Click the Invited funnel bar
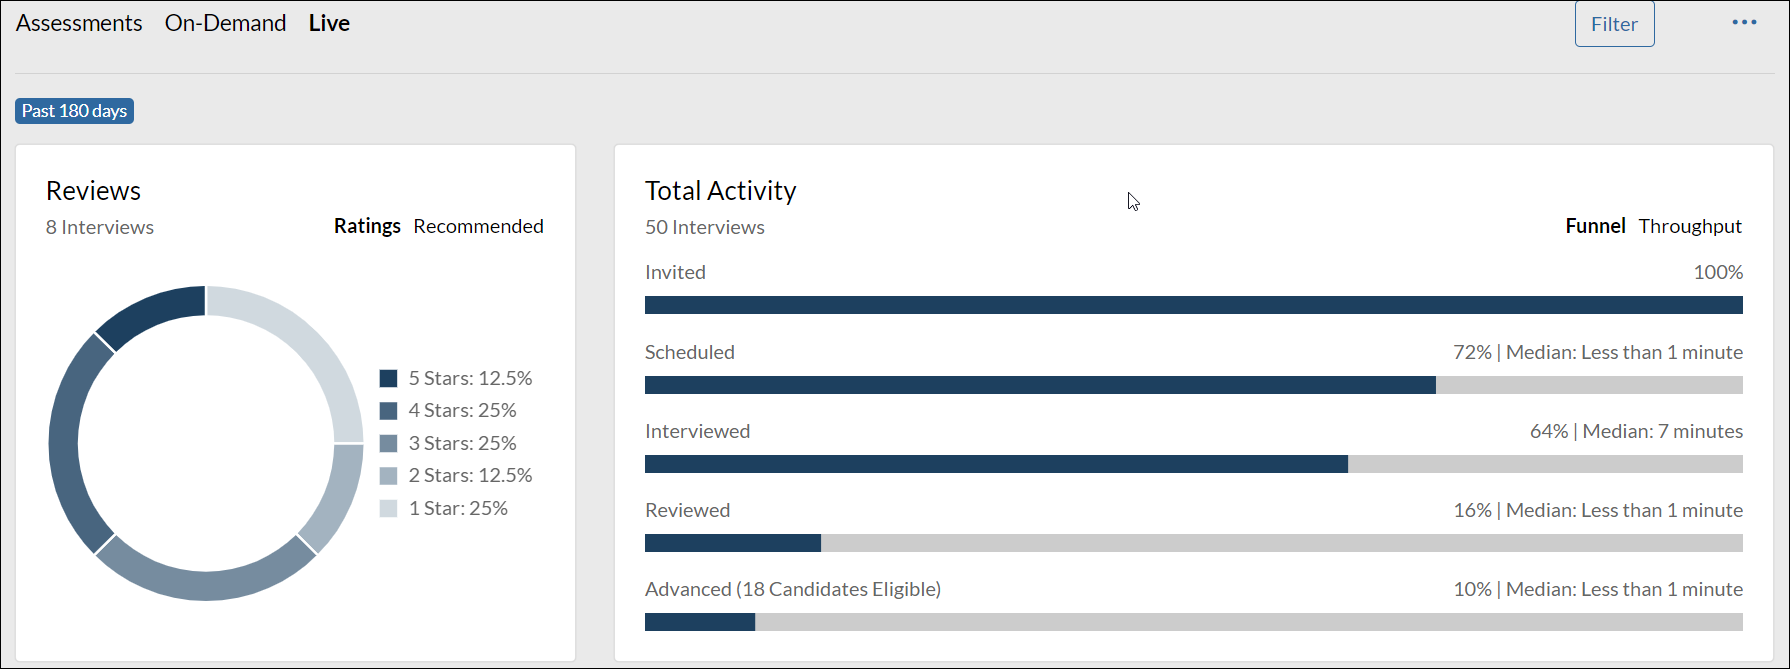 pos(1193,305)
